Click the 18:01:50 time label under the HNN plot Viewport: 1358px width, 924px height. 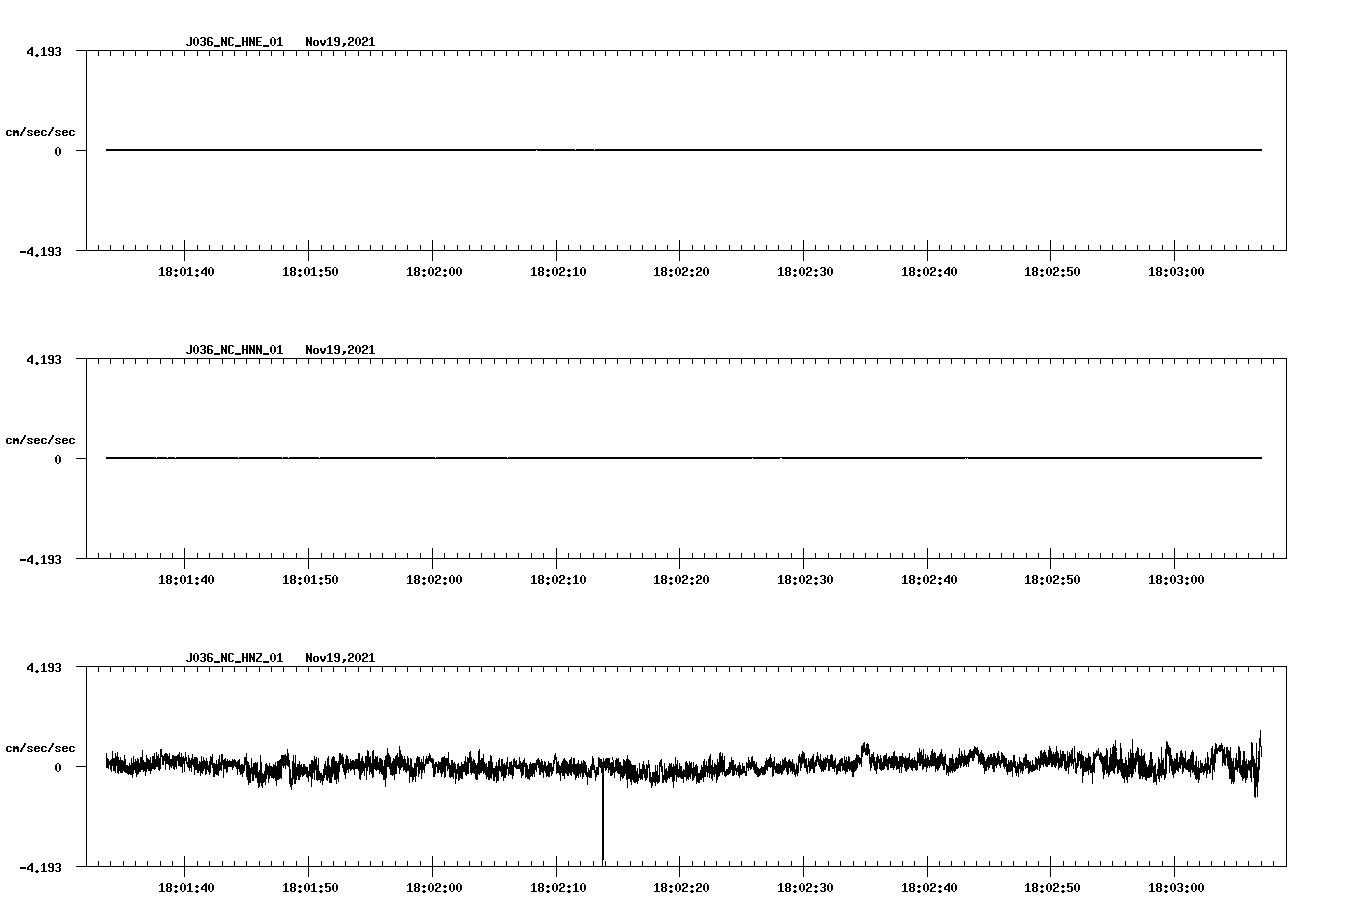click(310, 580)
